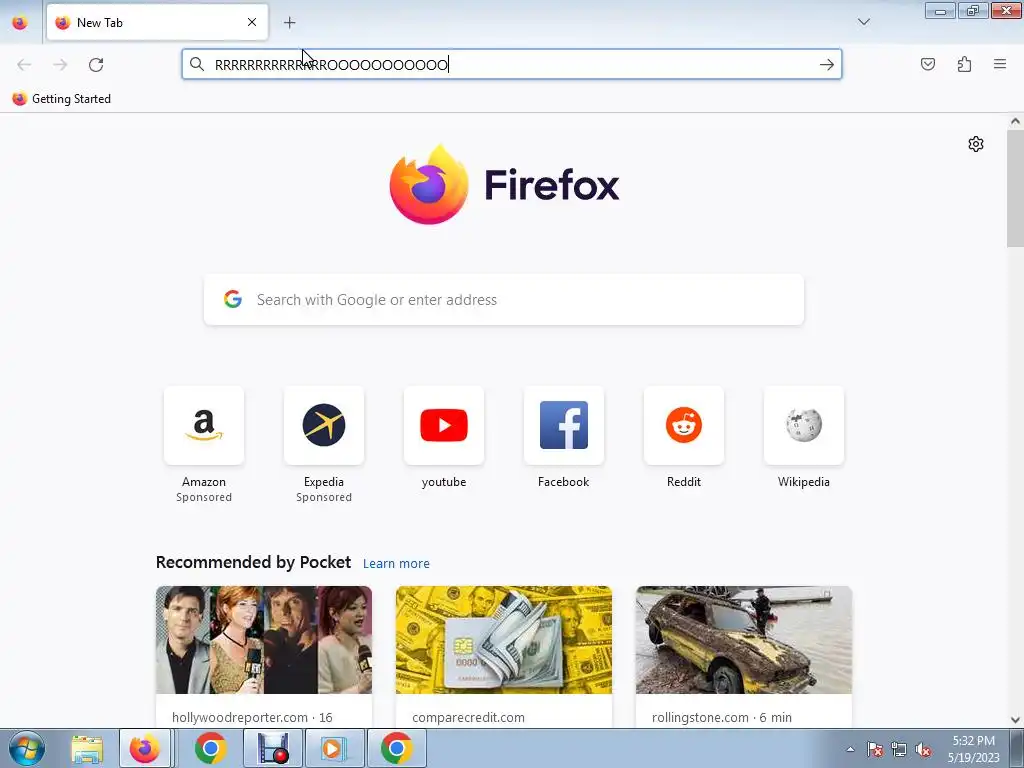Open the comparecredit.com story thumbnail

click(x=504, y=640)
